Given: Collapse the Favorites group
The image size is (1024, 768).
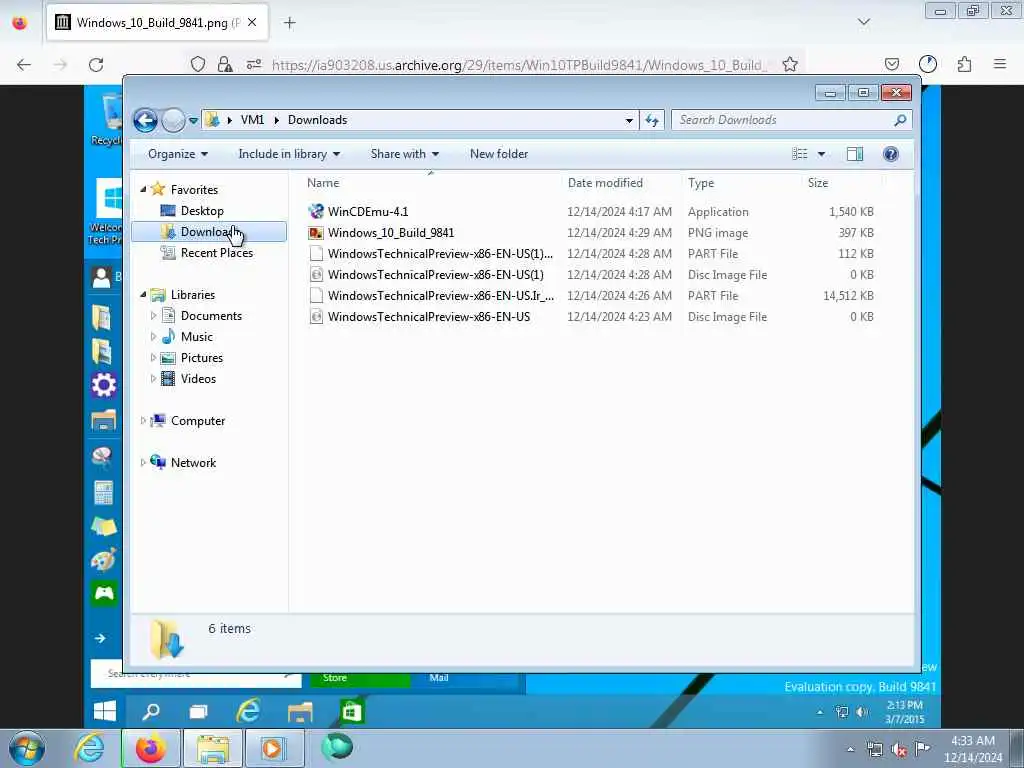Looking at the screenshot, I should point(143,189).
